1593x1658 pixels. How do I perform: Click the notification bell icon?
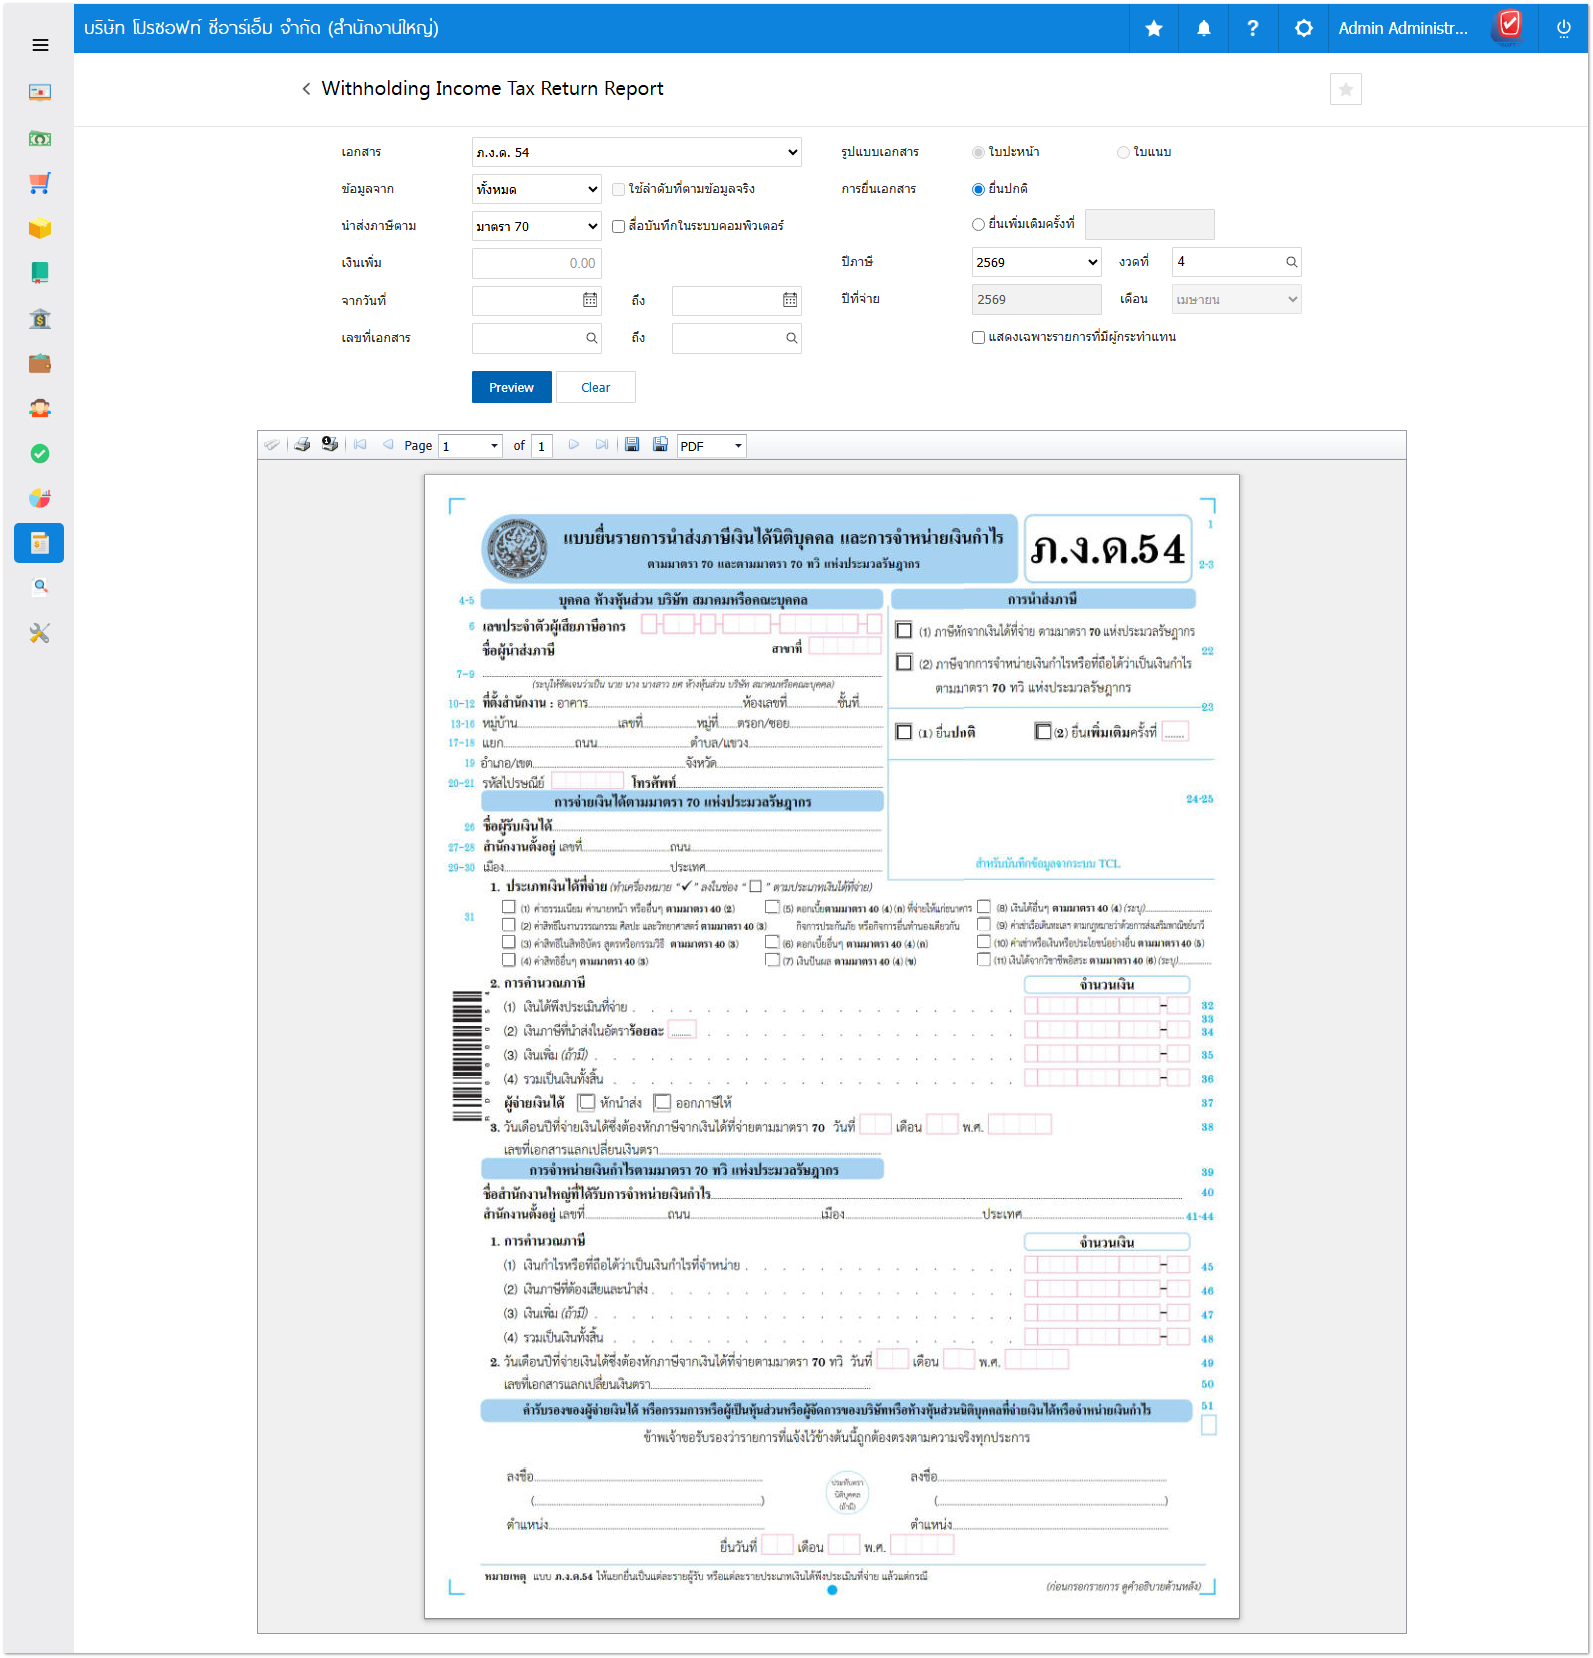click(x=1204, y=28)
